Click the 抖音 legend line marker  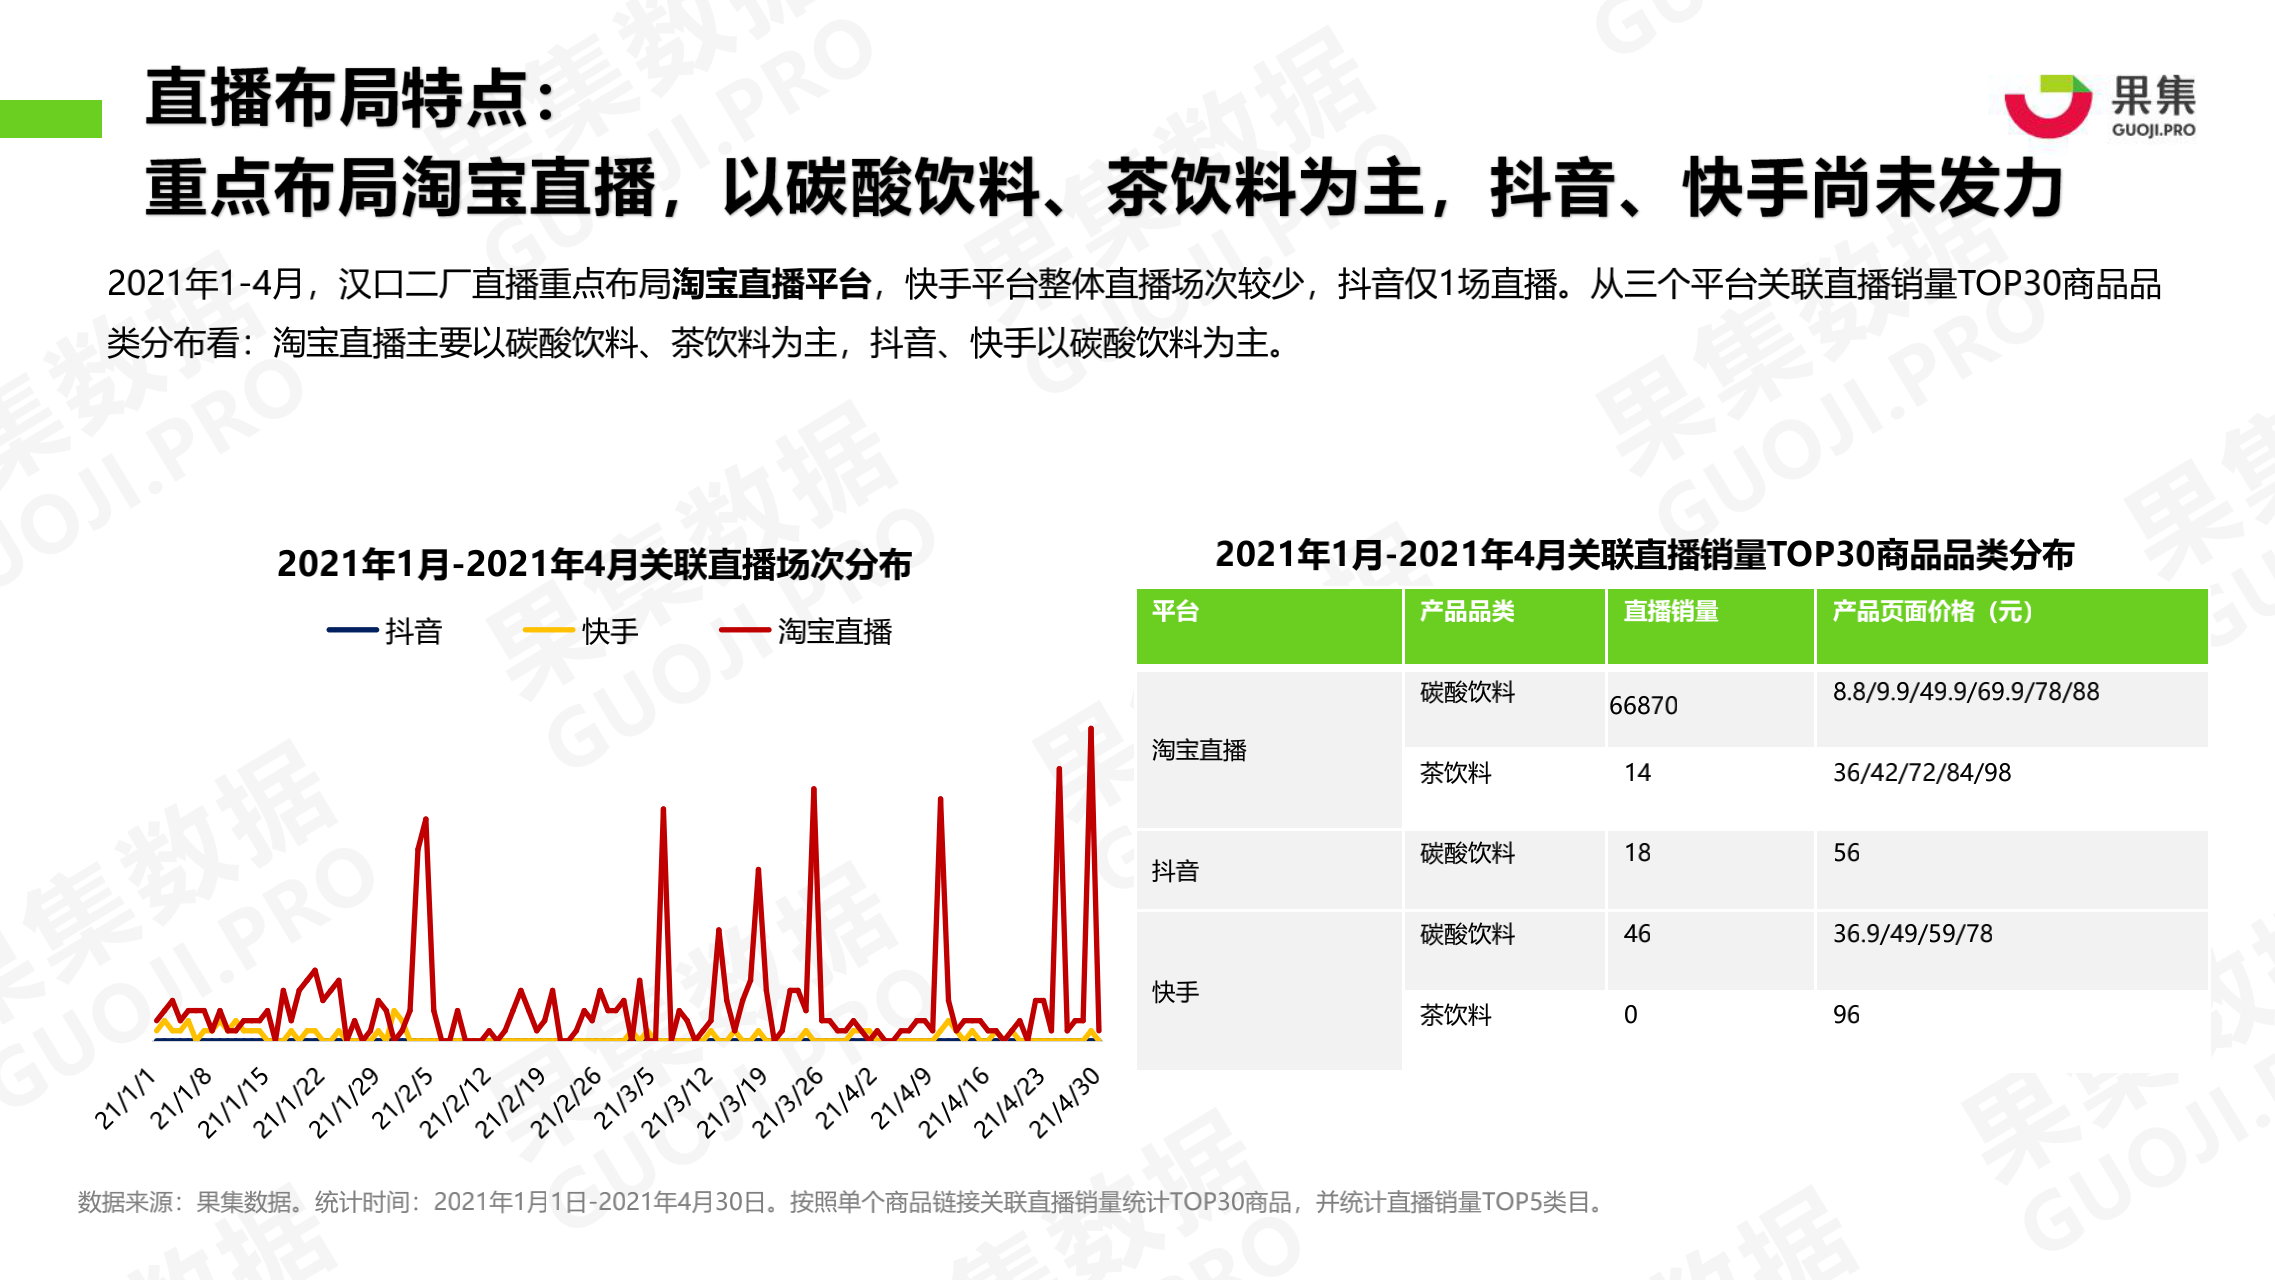pyautogui.click(x=352, y=630)
